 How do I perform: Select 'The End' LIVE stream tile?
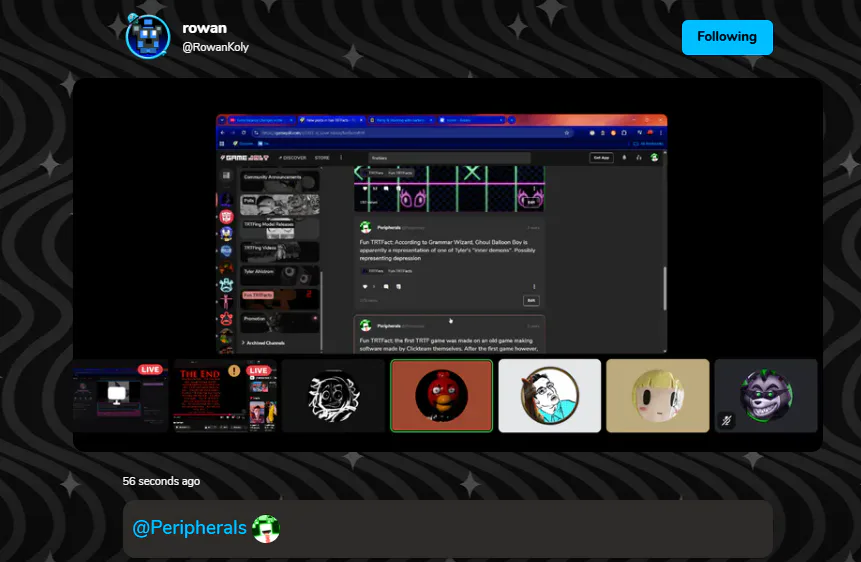pyautogui.click(x=225, y=396)
